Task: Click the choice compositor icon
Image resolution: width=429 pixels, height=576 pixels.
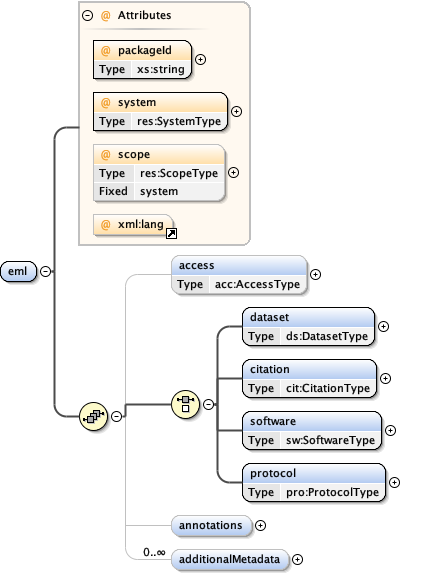Action: coord(185,404)
